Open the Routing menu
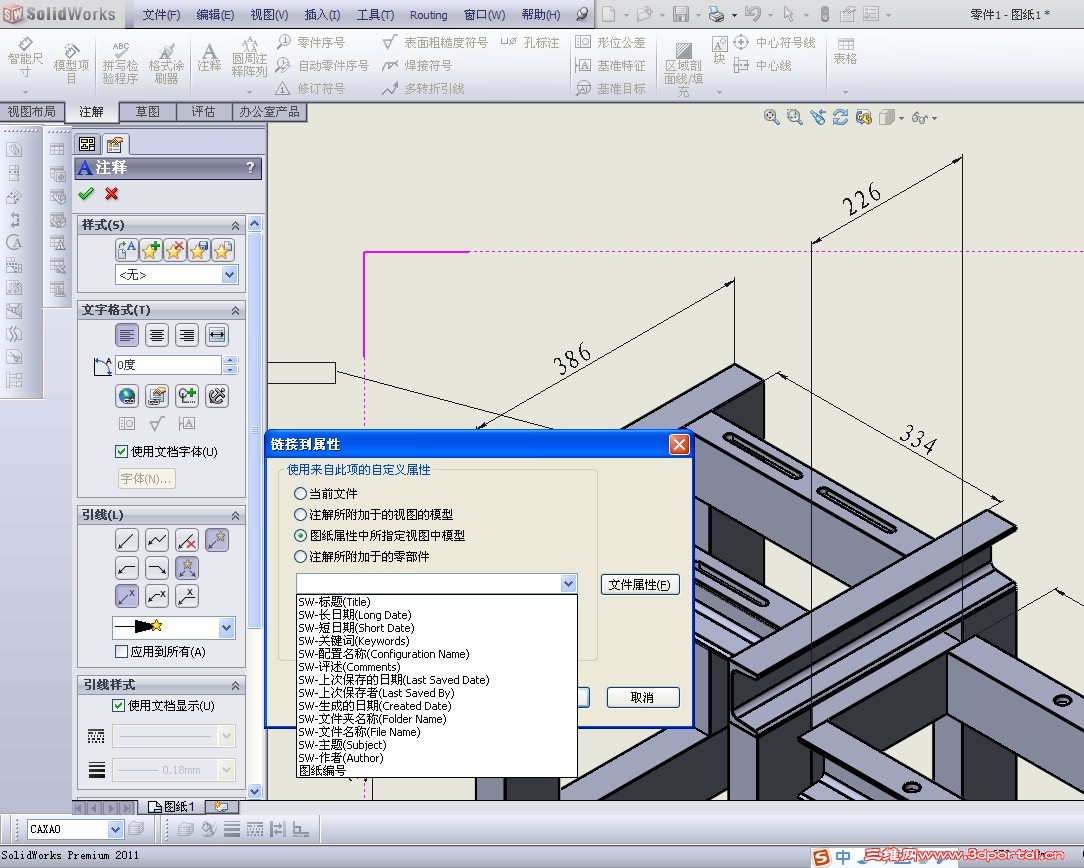This screenshot has width=1084, height=868. click(x=429, y=15)
